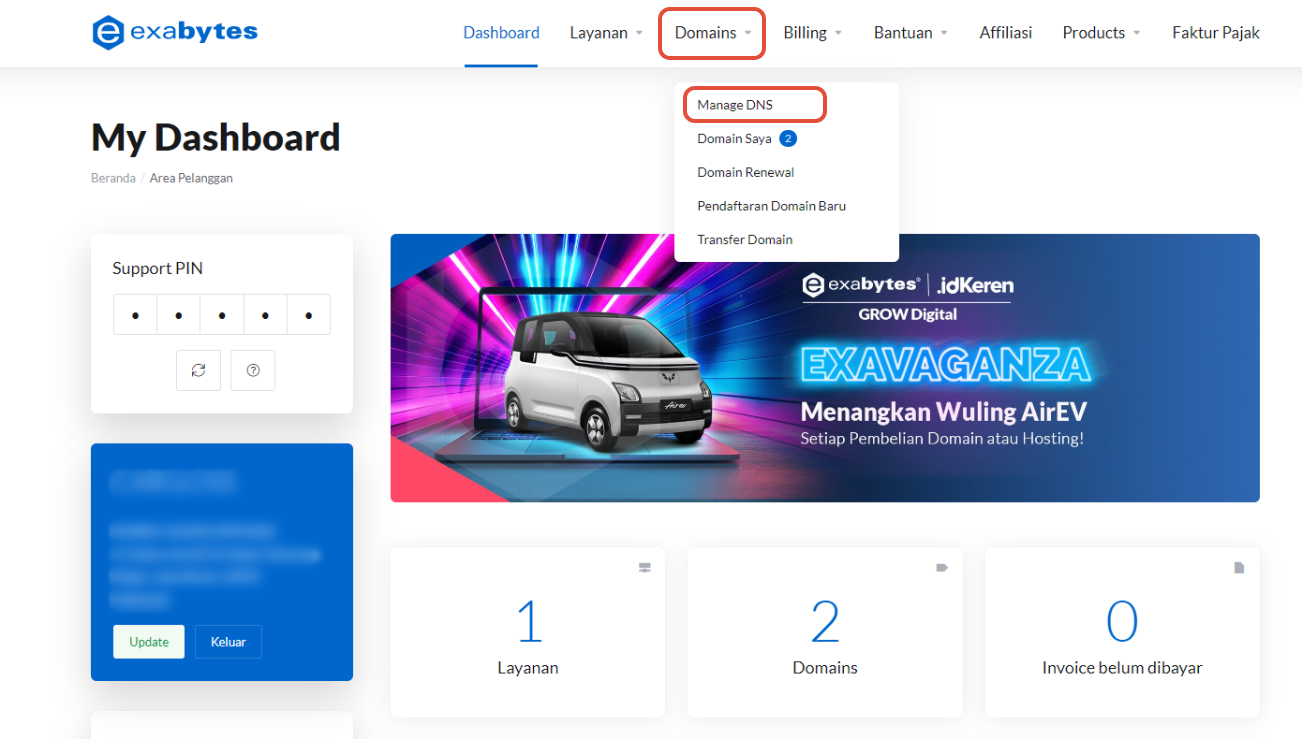Click Area Pelanggan breadcrumb
Image resolution: width=1302 pixels, height=739 pixels.
[191, 178]
